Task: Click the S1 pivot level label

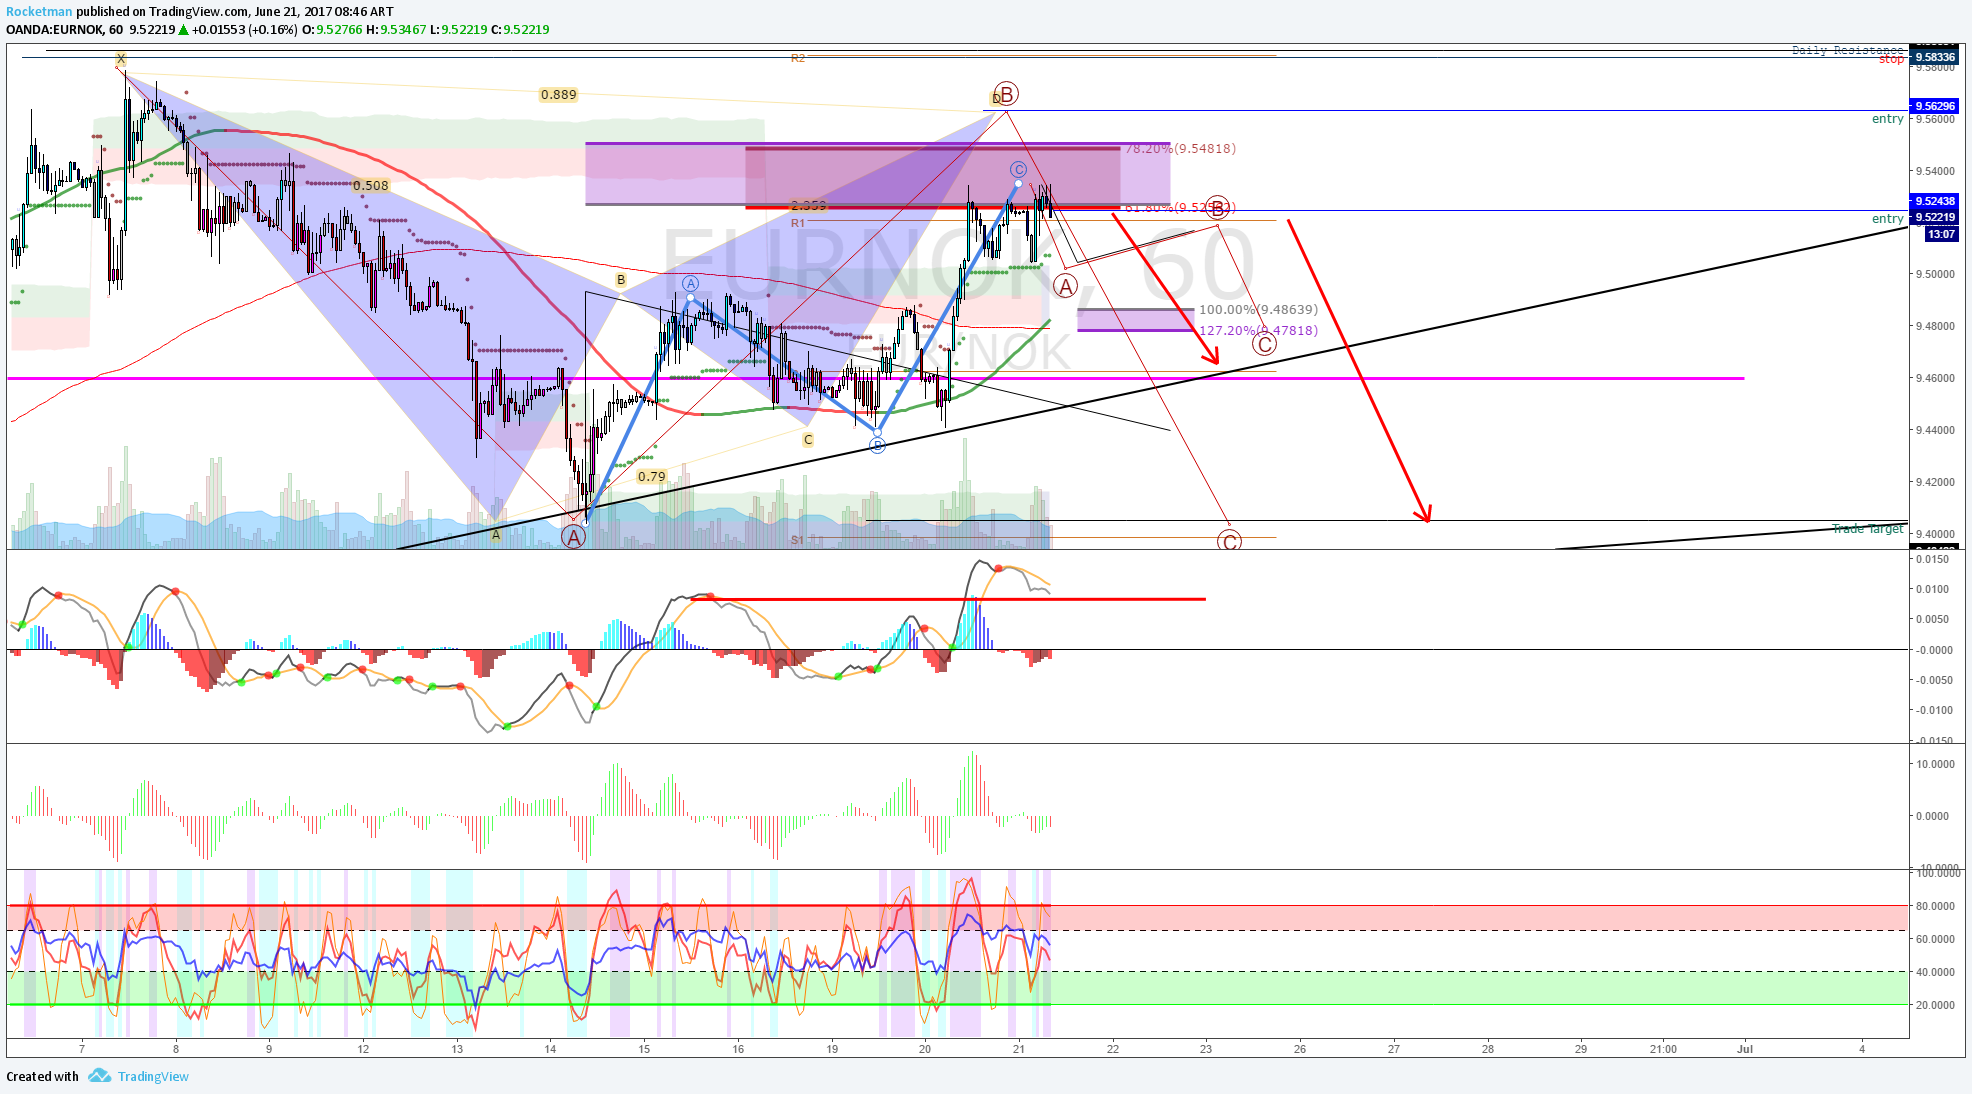Action: click(x=797, y=540)
